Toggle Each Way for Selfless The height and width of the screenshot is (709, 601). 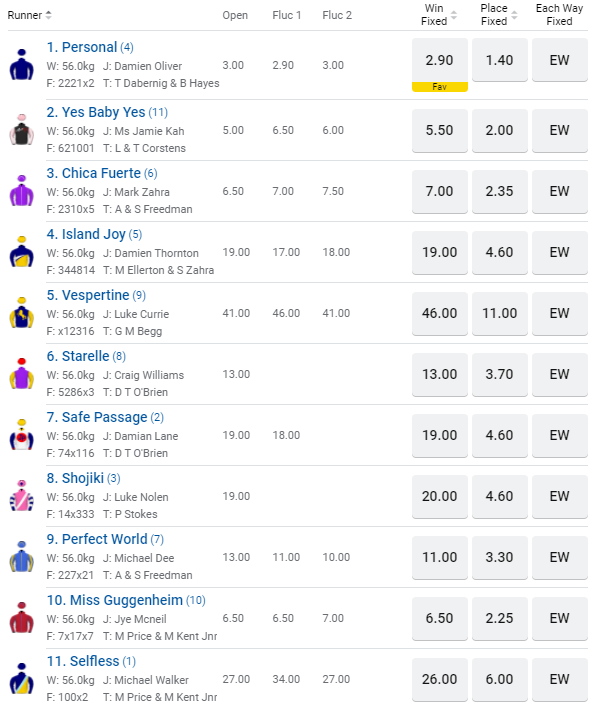pos(559,679)
